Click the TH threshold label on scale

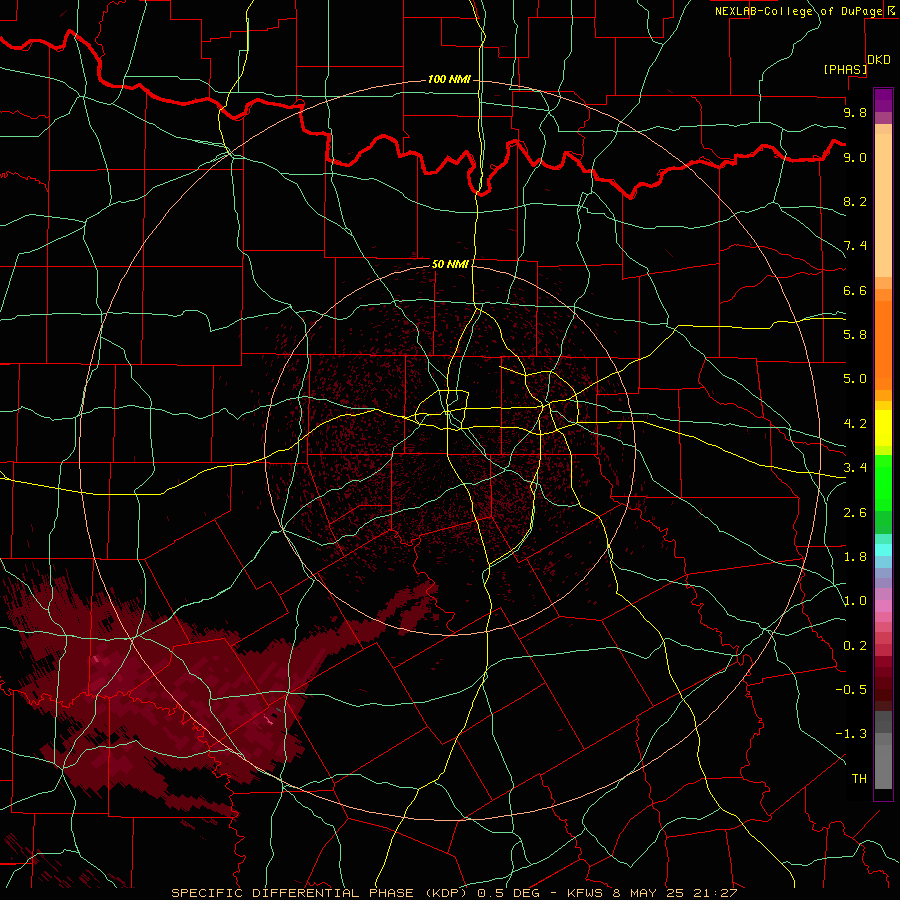[x=859, y=779]
